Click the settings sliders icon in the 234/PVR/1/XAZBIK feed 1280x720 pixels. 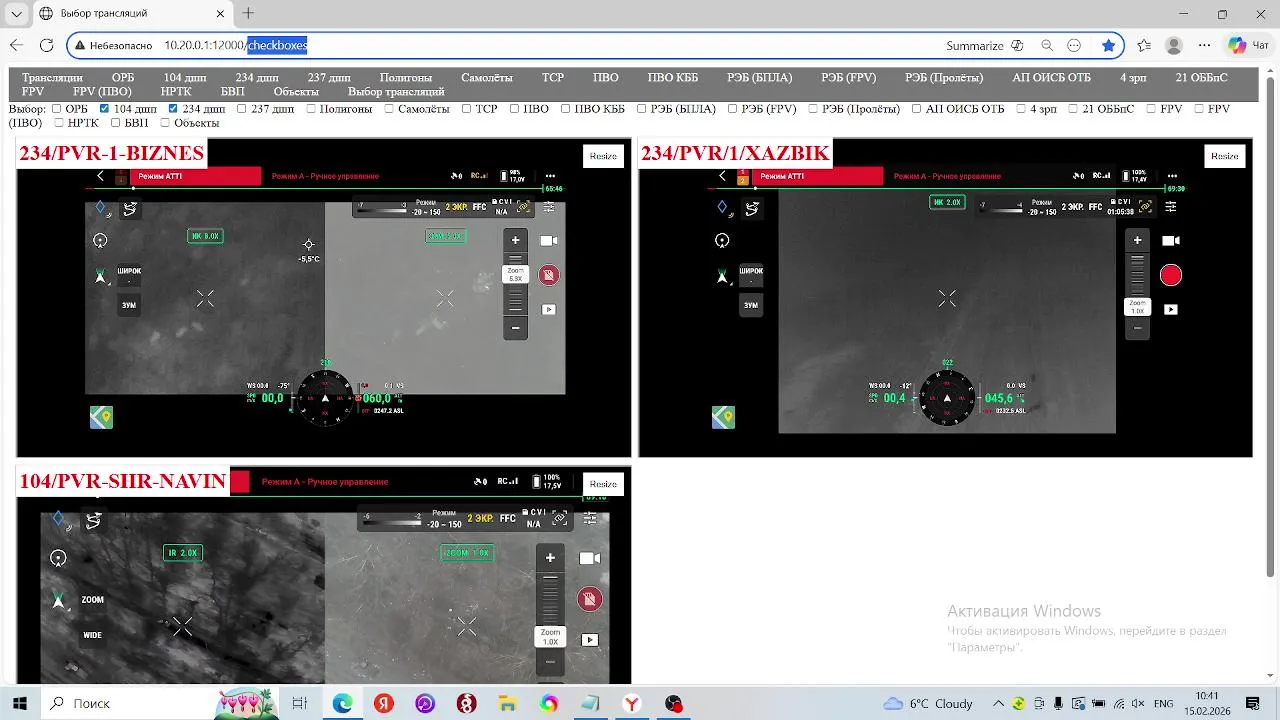coord(1171,207)
